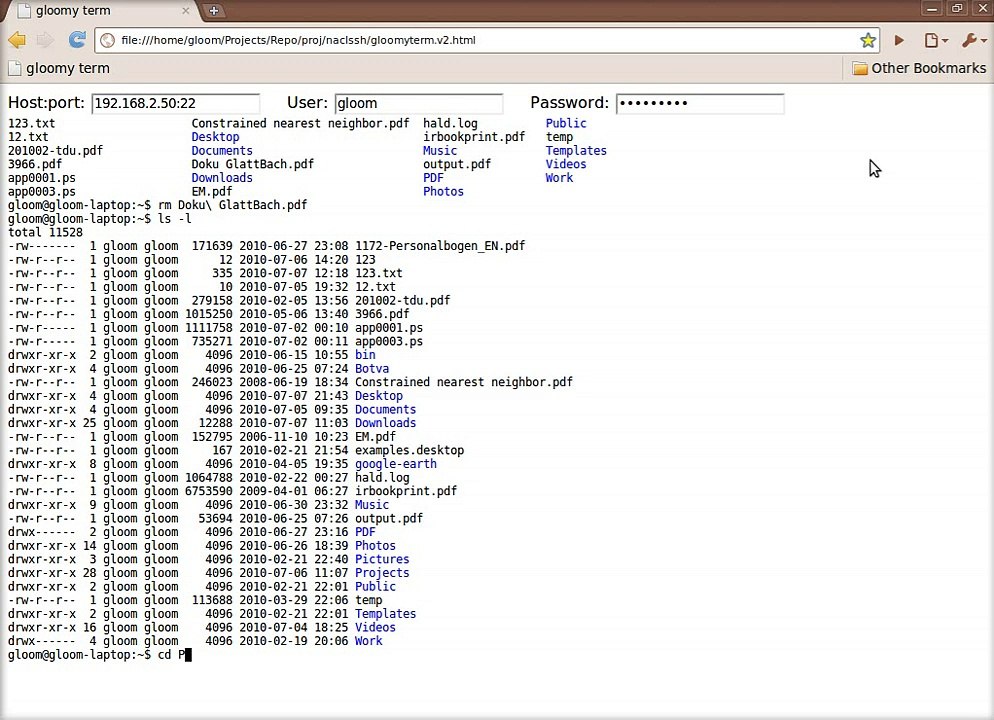994x720 pixels.
Task: Click the site info icon in address bar
Action: 108,40
